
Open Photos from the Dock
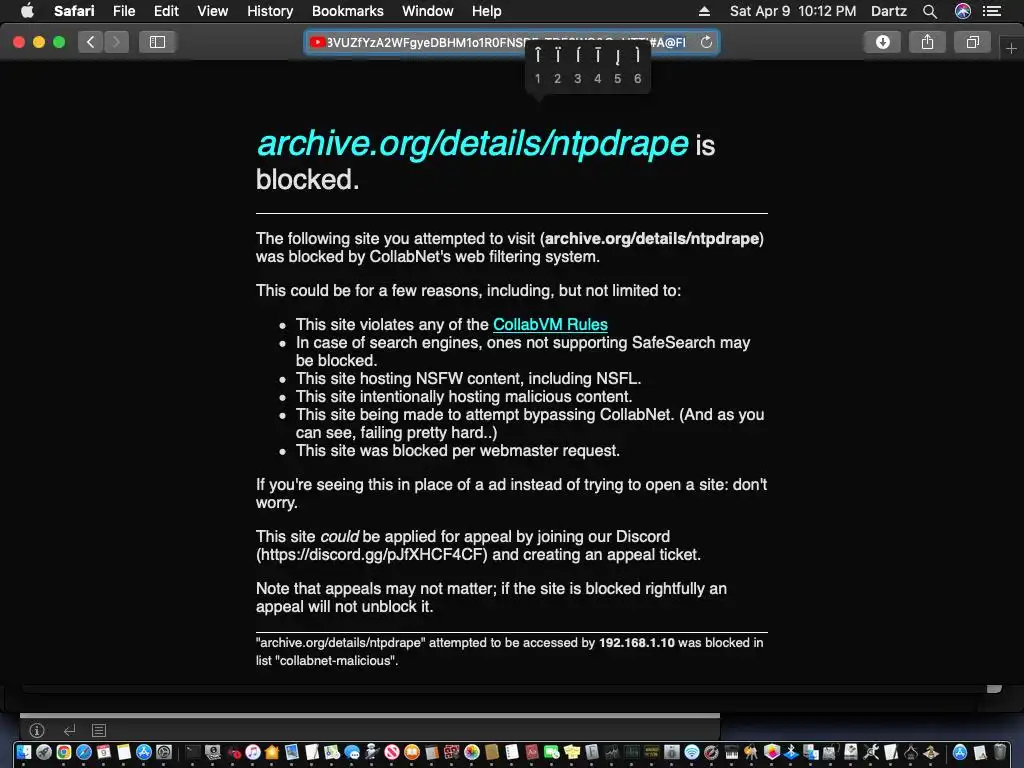tap(472, 752)
